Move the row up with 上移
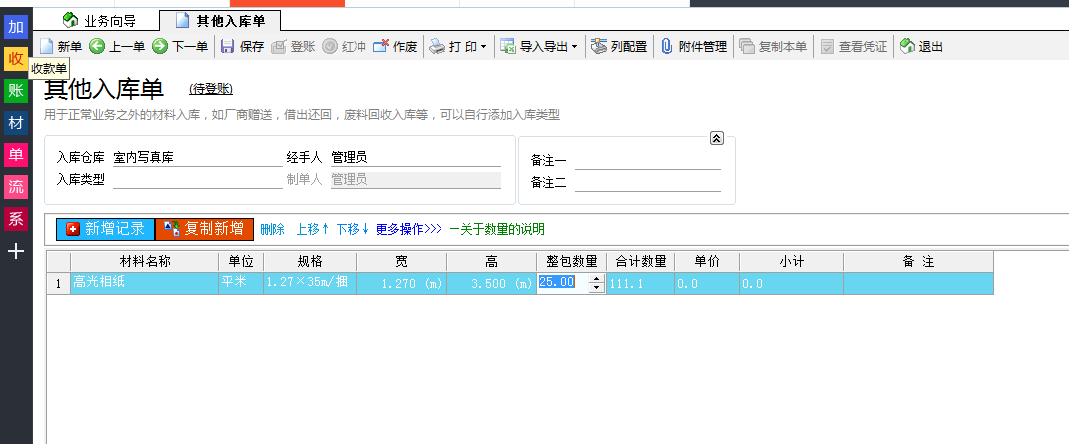Viewport: 1069px width, 444px height. click(x=313, y=229)
